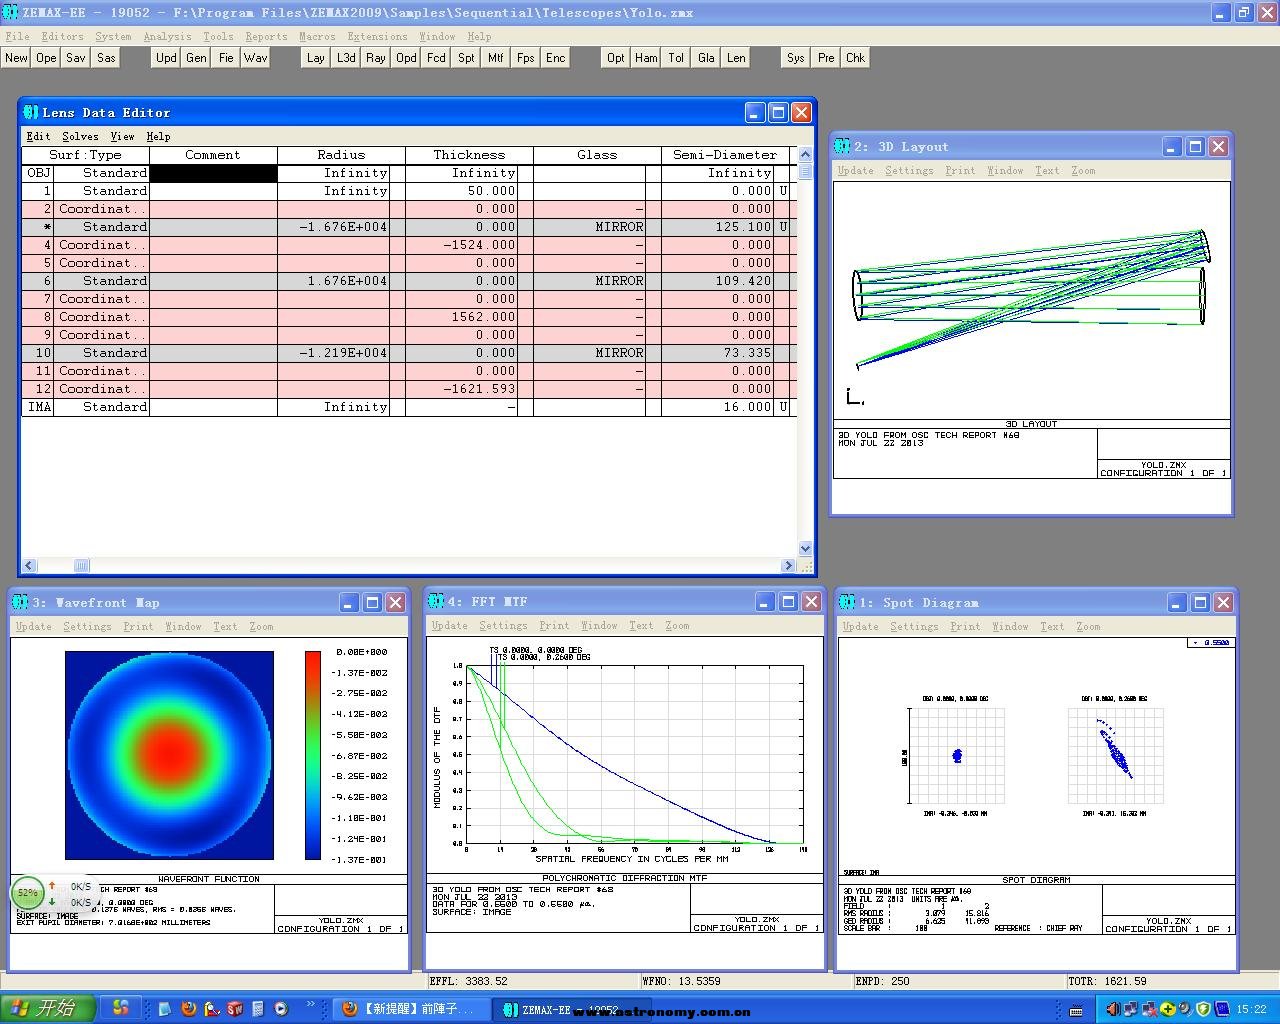Image resolution: width=1280 pixels, height=1024 pixels.
Task: Click the Tol (tolerancing) toolbar button
Action: (676, 58)
